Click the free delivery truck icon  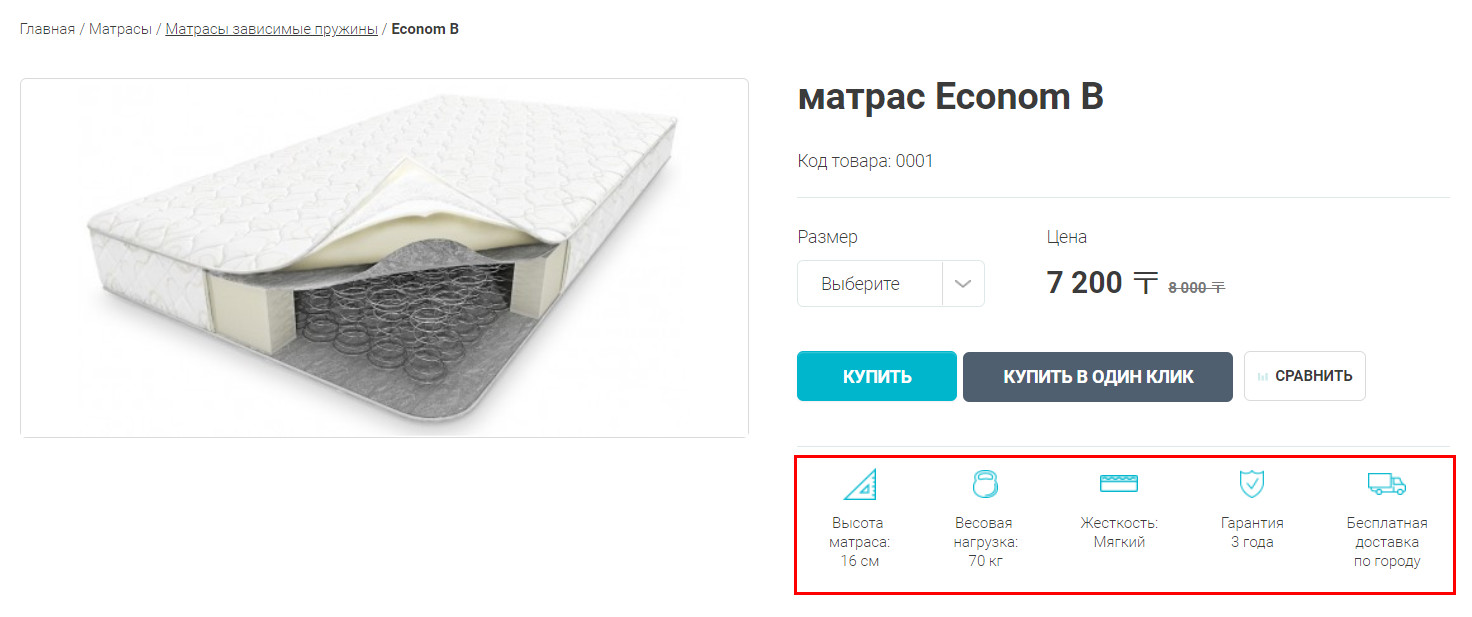pos(1387,484)
